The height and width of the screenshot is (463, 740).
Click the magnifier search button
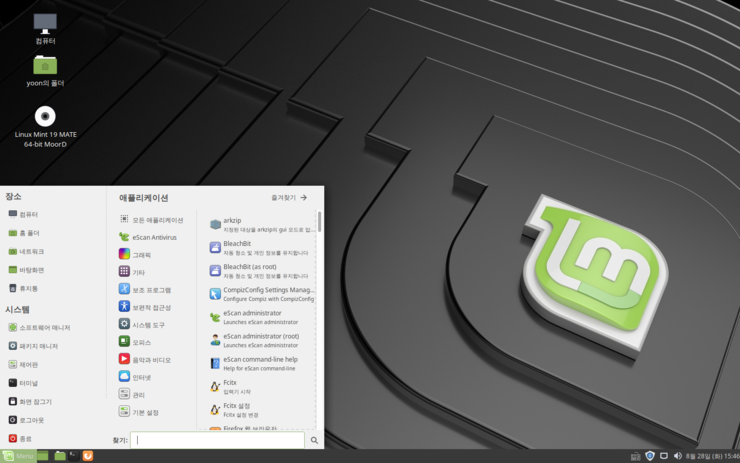(x=314, y=440)
